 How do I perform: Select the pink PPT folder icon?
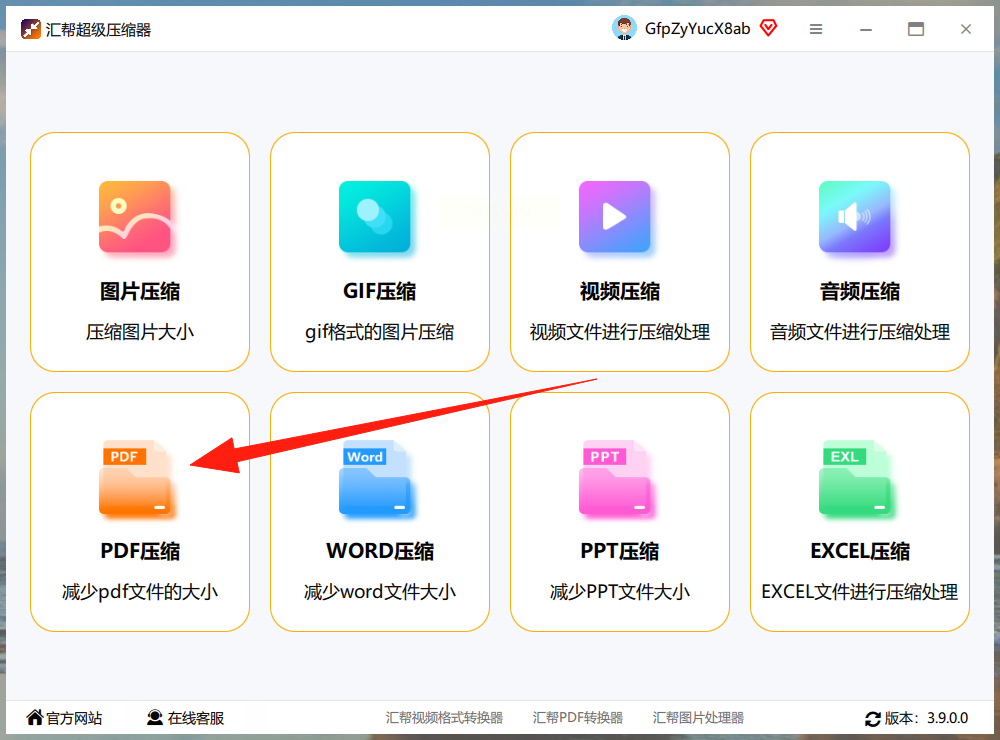[x=615, y=477]
